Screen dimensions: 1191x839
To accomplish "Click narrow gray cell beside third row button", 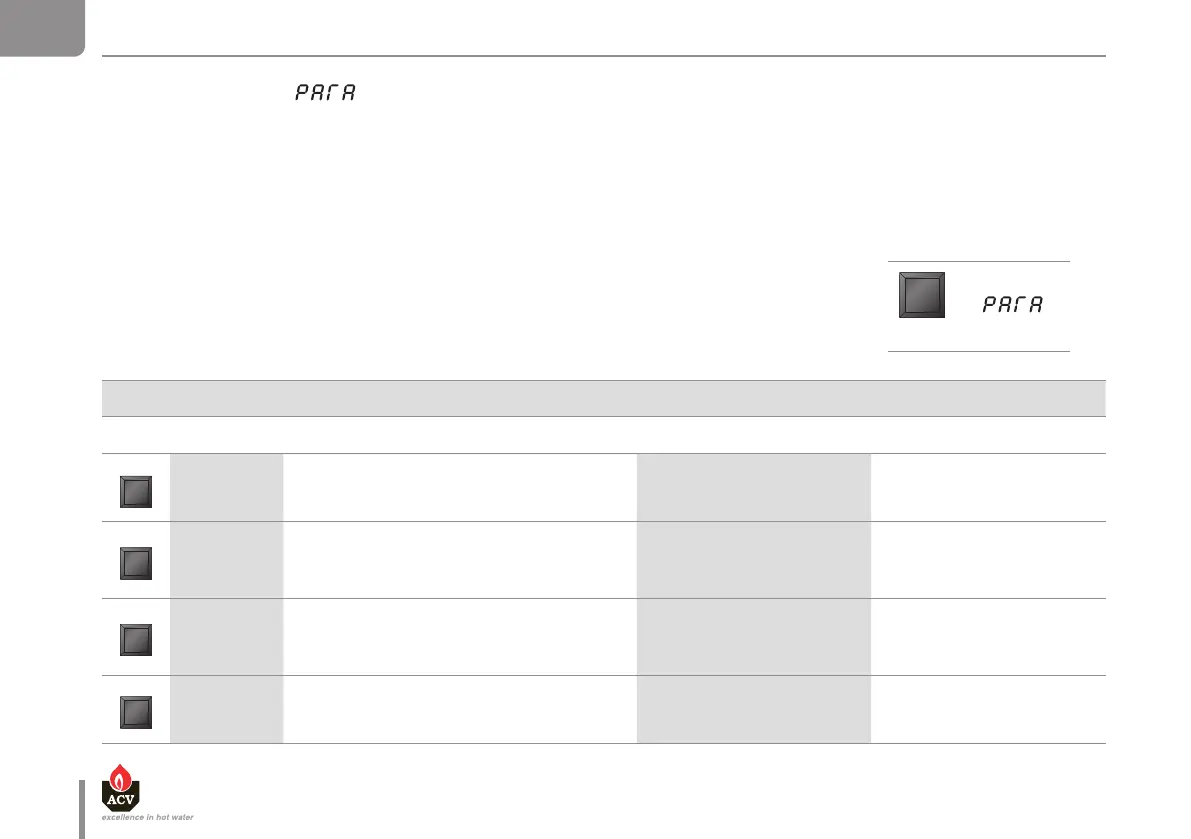I will click(227, 637).
